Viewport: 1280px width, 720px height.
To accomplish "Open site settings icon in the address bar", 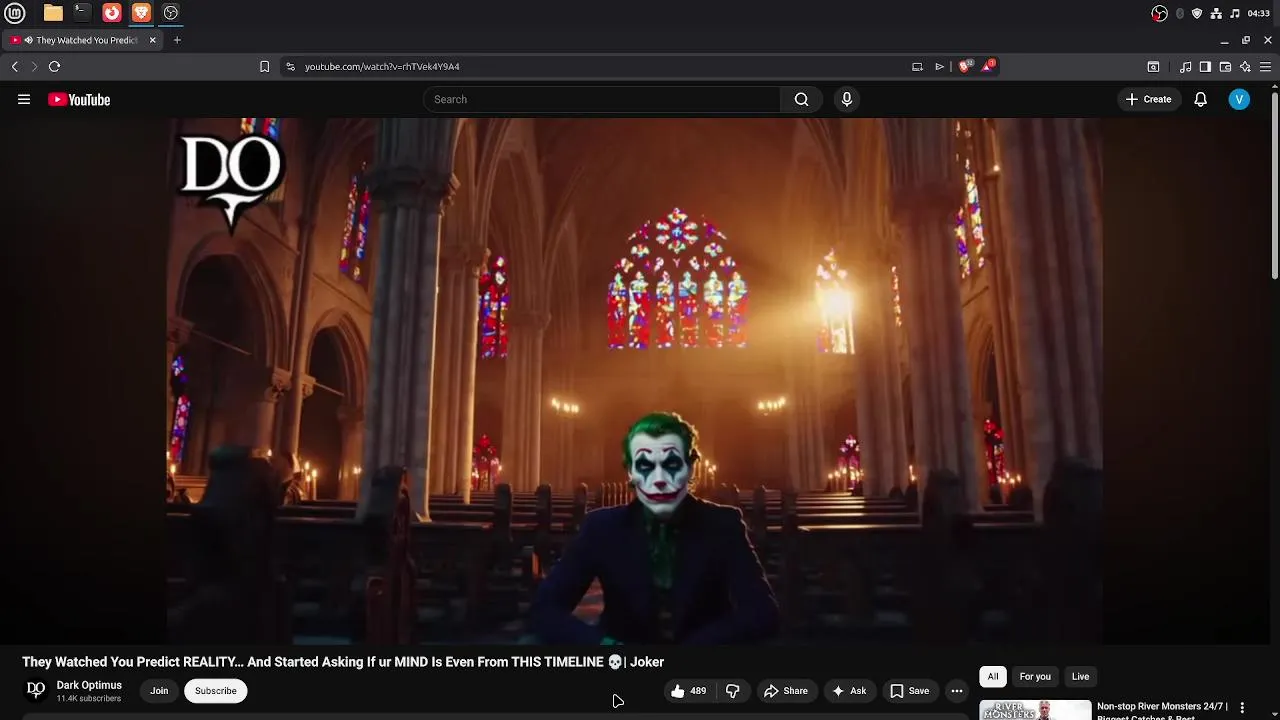I will click(x=290, y=67).
